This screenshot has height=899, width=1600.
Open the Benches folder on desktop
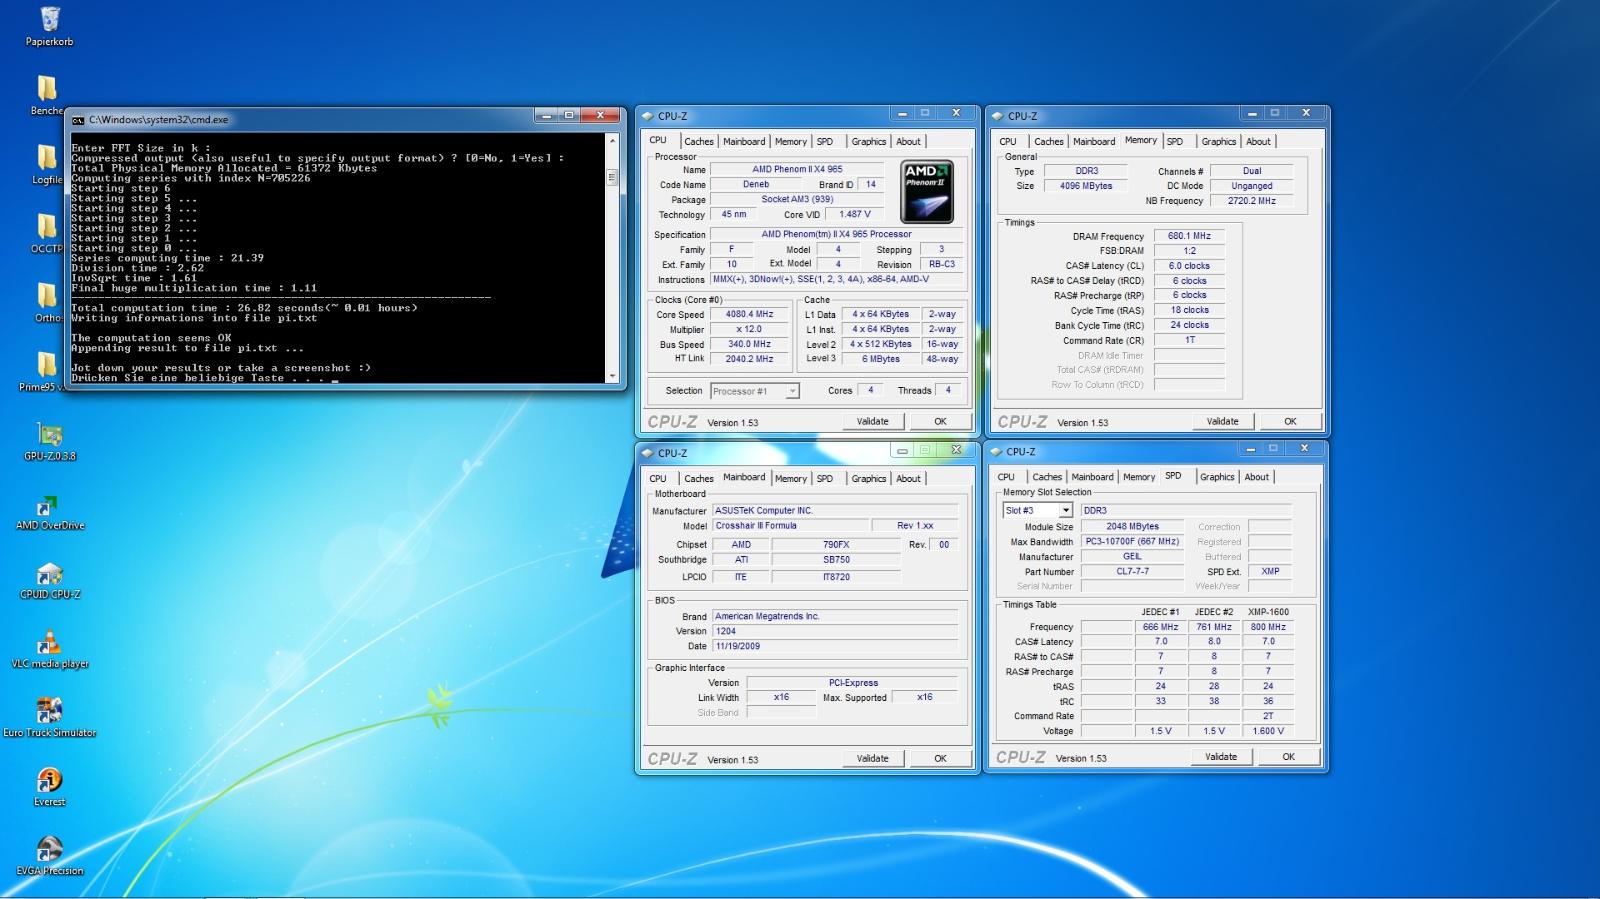click(47, 88)
